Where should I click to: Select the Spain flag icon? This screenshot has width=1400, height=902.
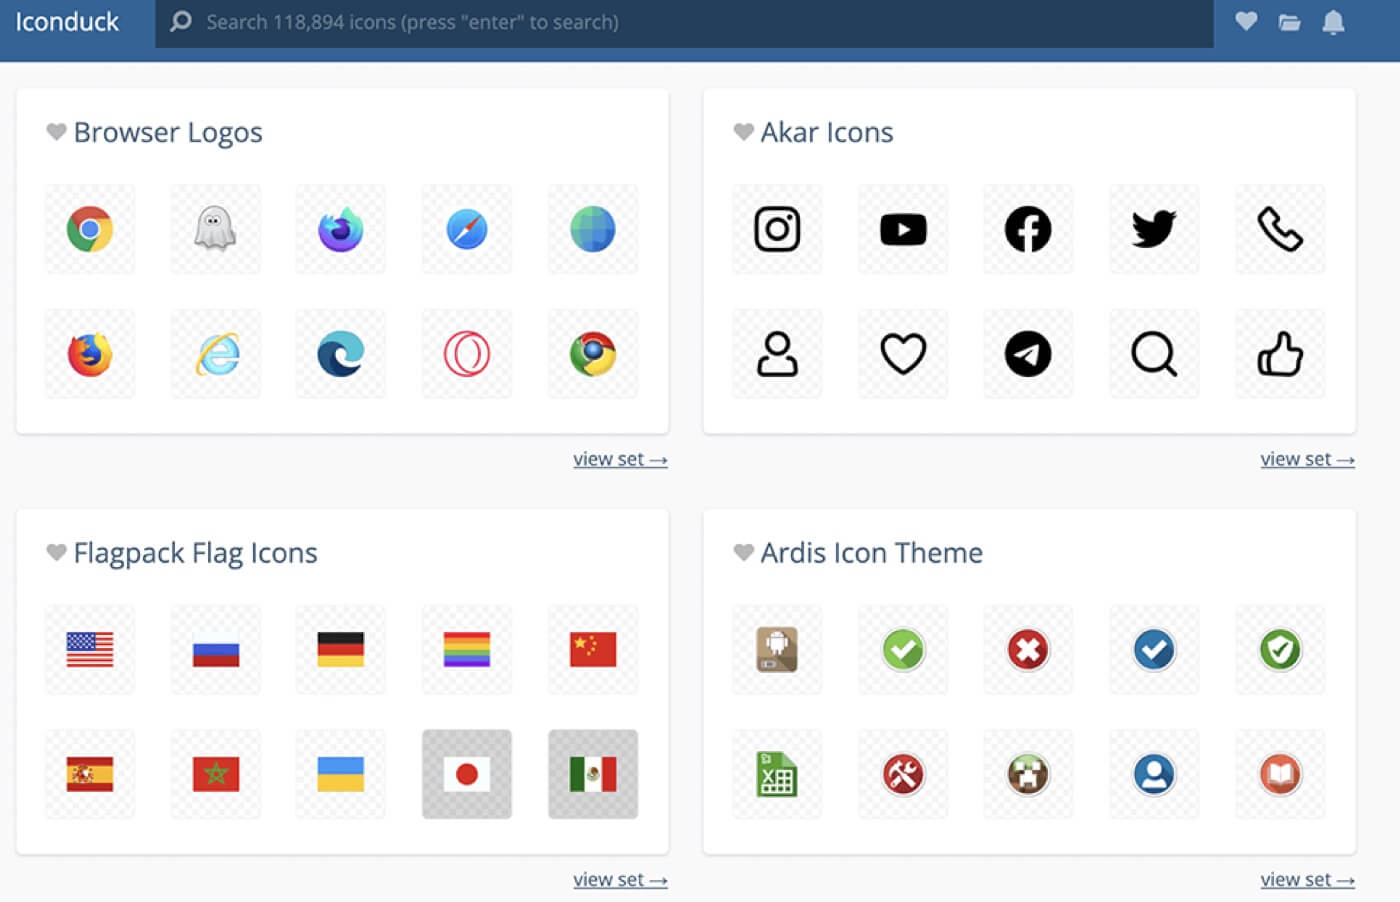coord(90,774)
